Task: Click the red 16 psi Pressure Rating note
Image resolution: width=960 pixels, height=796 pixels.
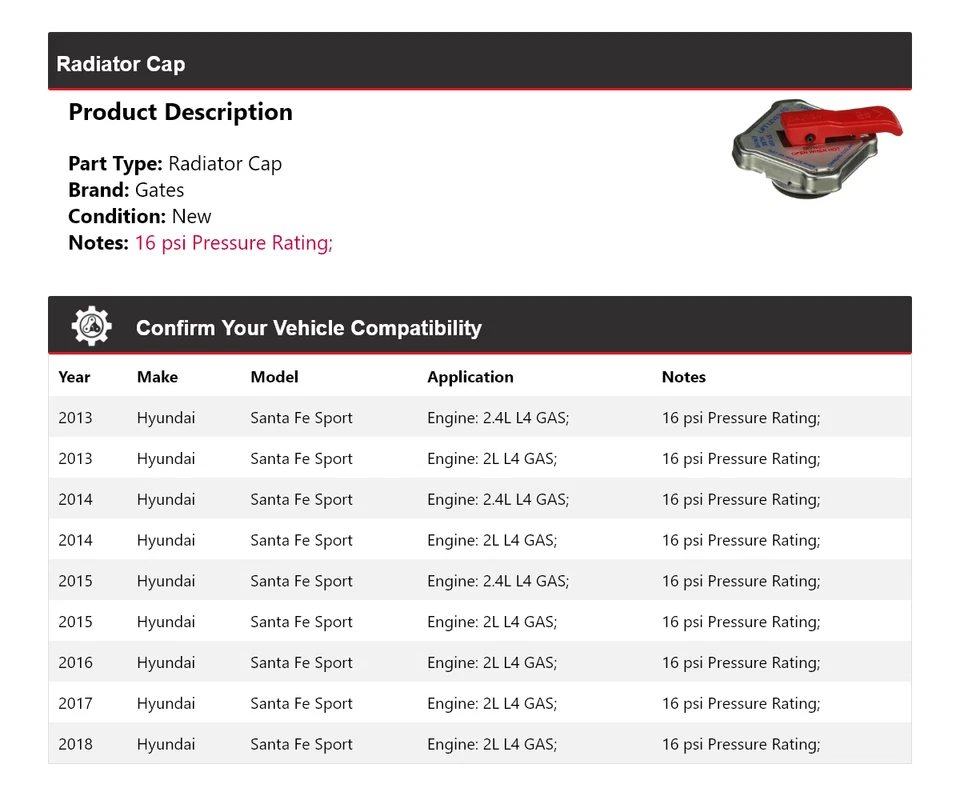Action: (x=233, y=243)
